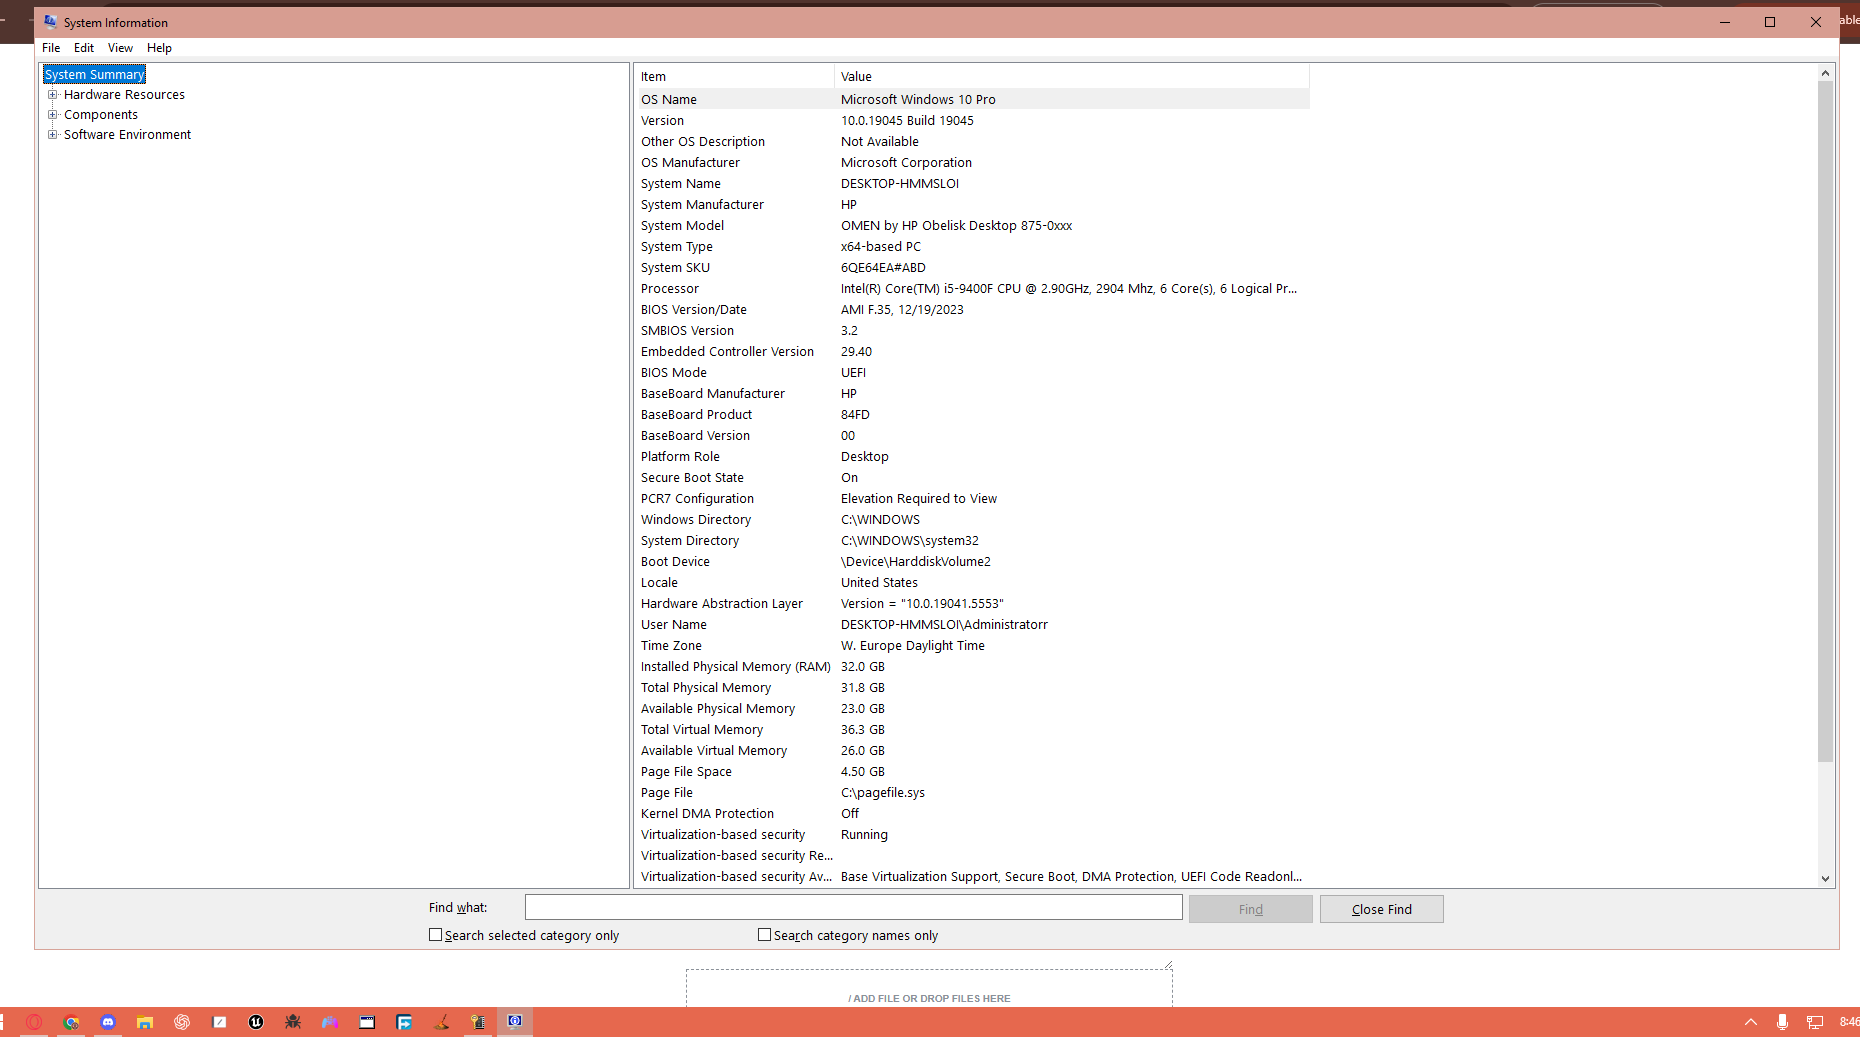Click the Value column header
Image resolution: width=1860 pixels, height=1037 pixels.
1072,77
